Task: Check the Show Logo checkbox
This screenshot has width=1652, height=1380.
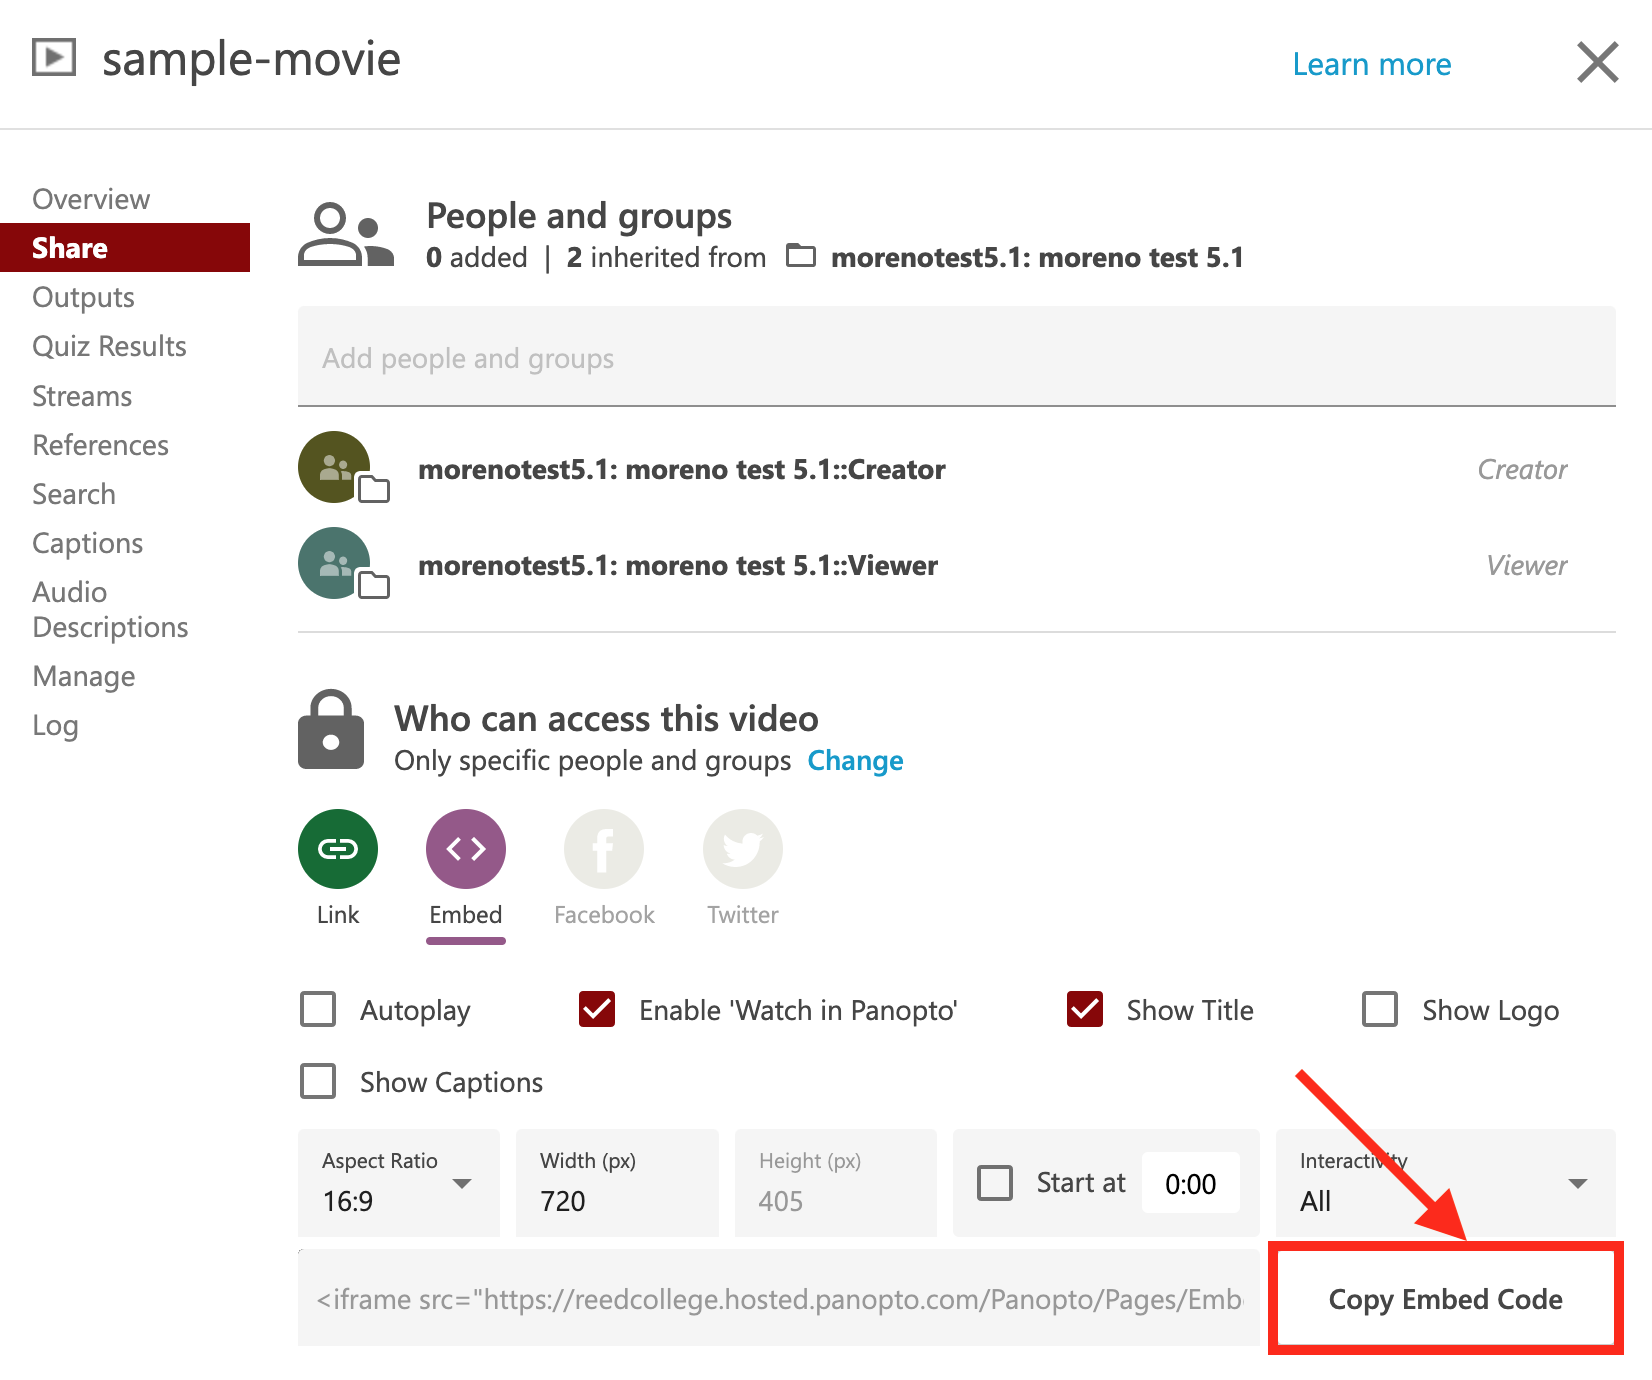Action: tap(1380, 1009)
